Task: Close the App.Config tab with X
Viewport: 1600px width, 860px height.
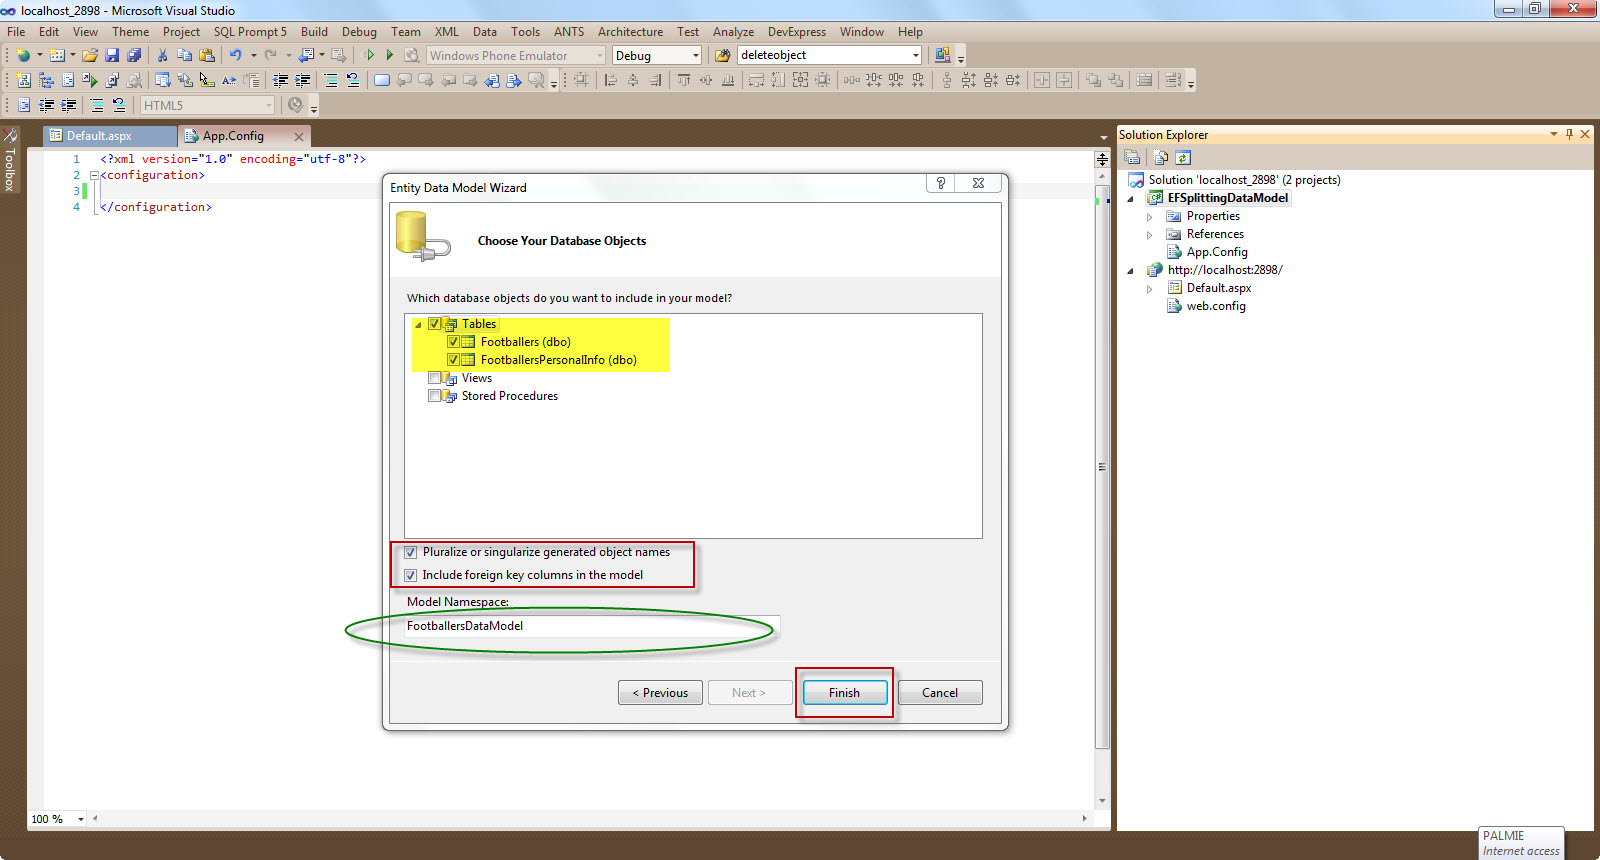Action: click(298, 136)
